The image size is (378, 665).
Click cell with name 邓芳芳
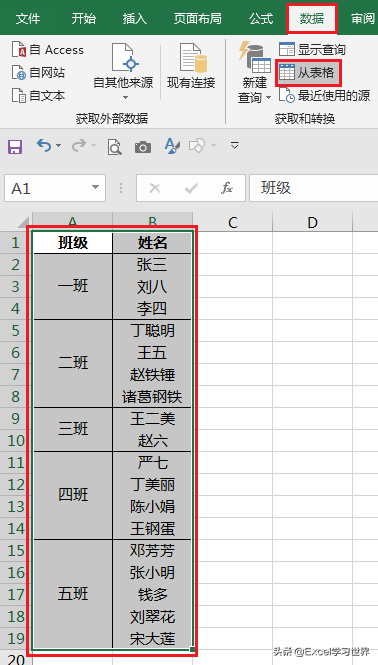coord(152,550)
